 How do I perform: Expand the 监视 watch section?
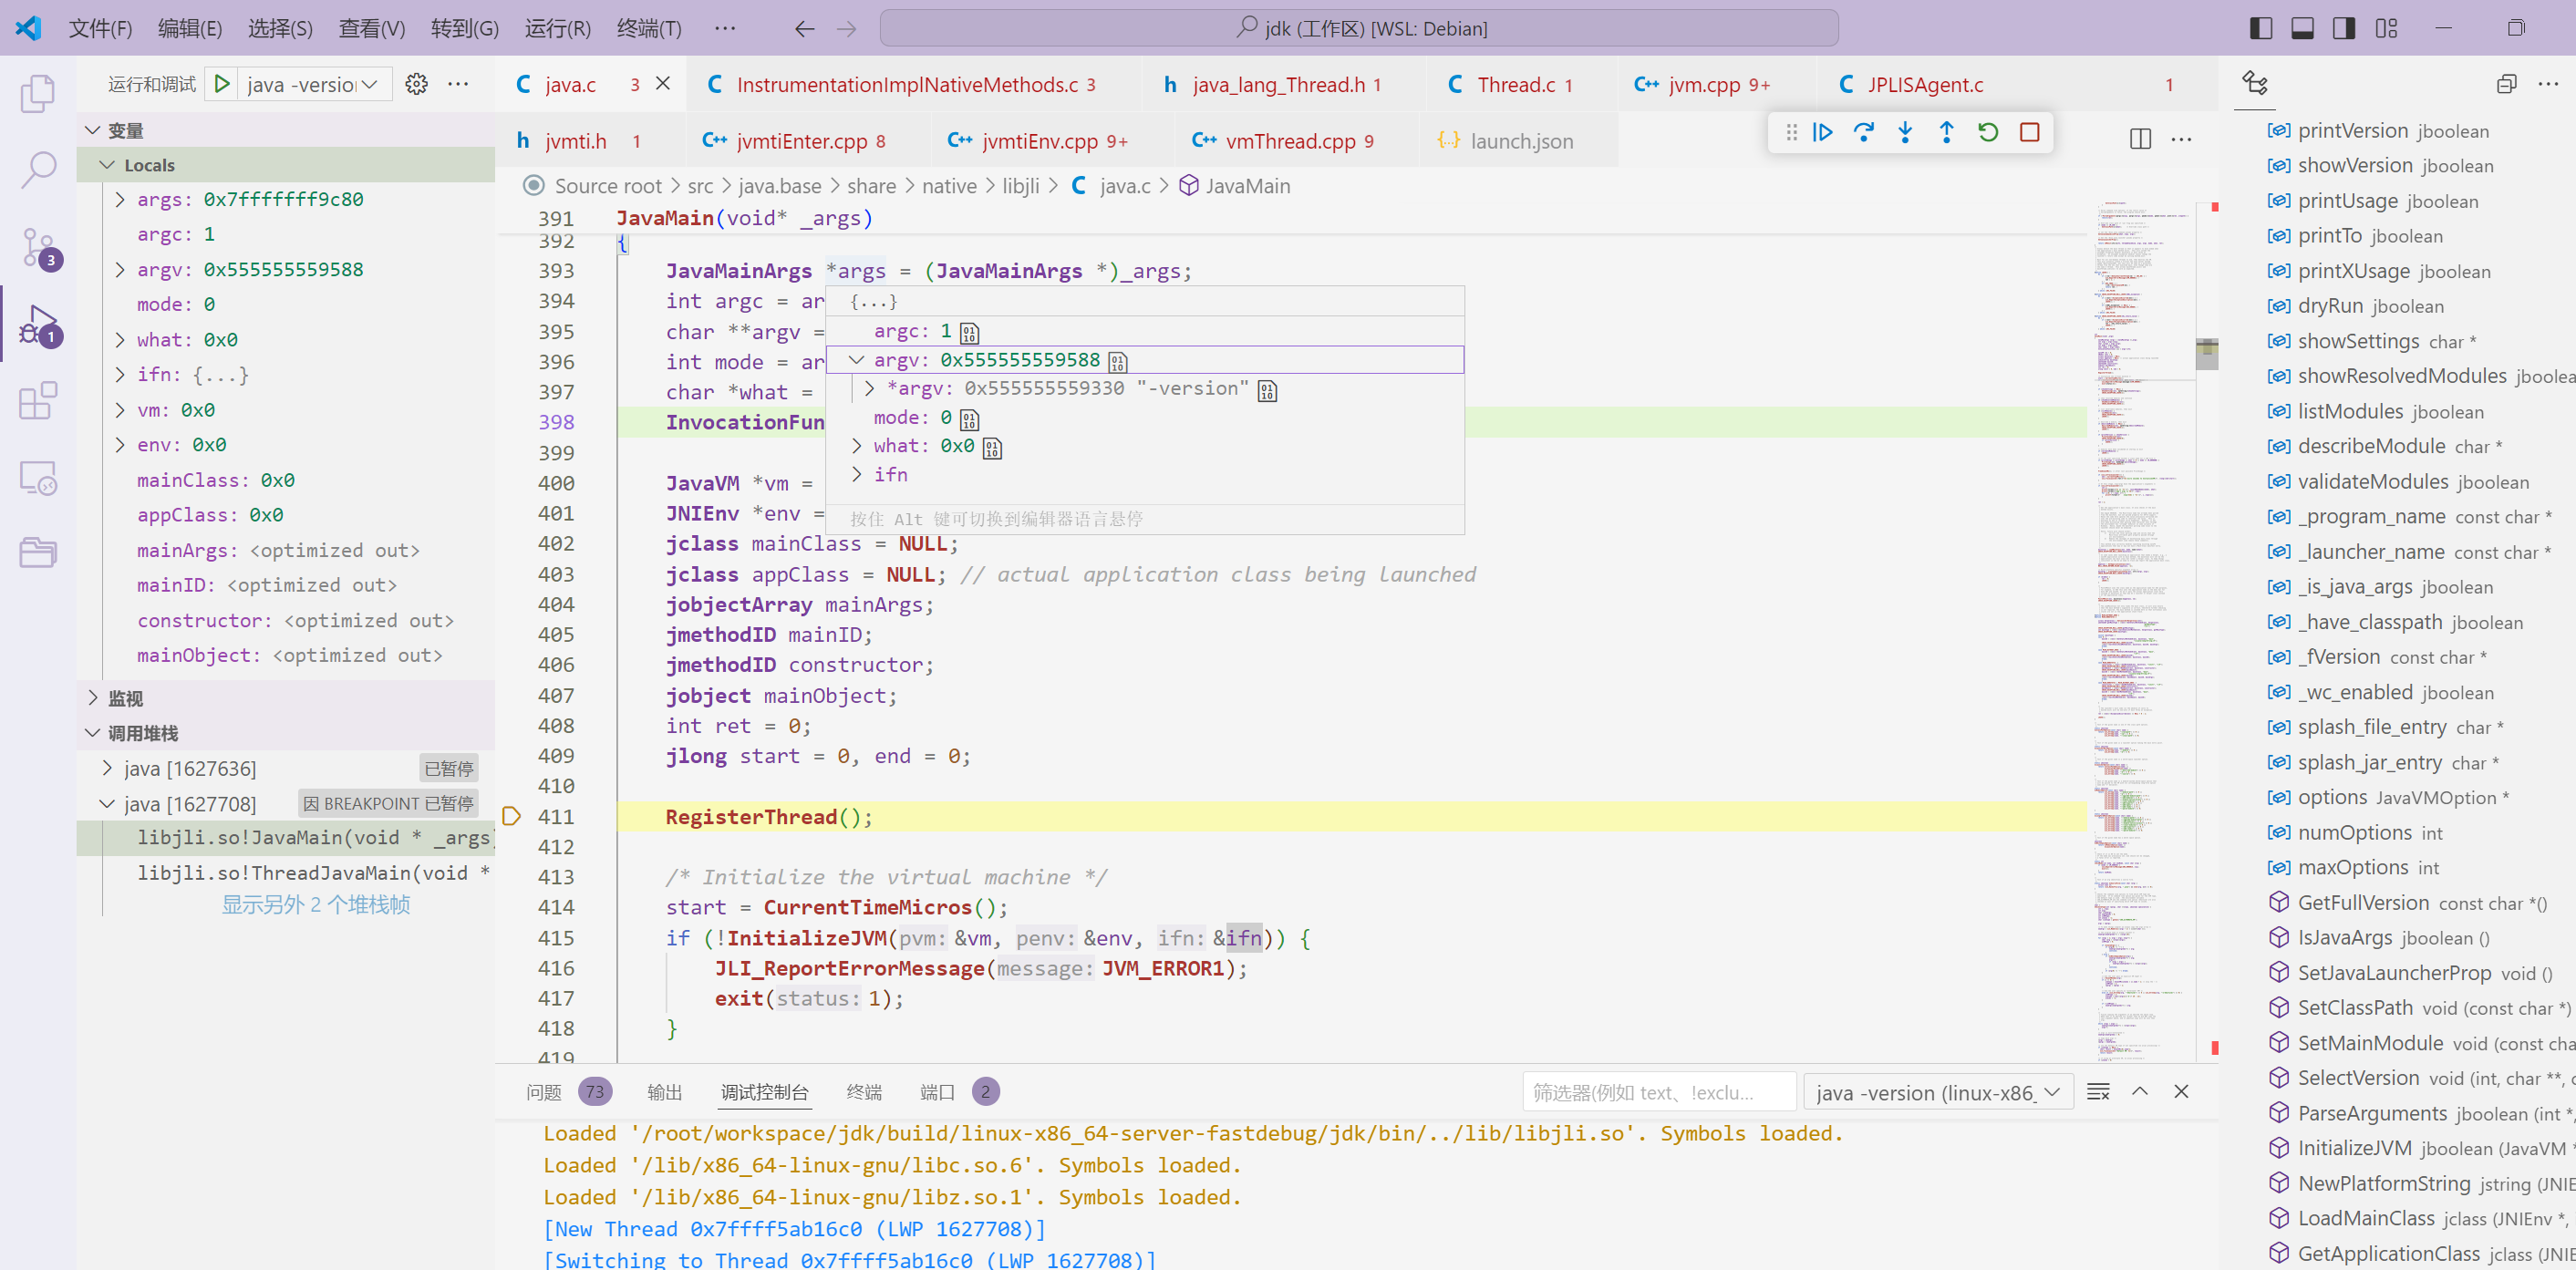point(92,697)
